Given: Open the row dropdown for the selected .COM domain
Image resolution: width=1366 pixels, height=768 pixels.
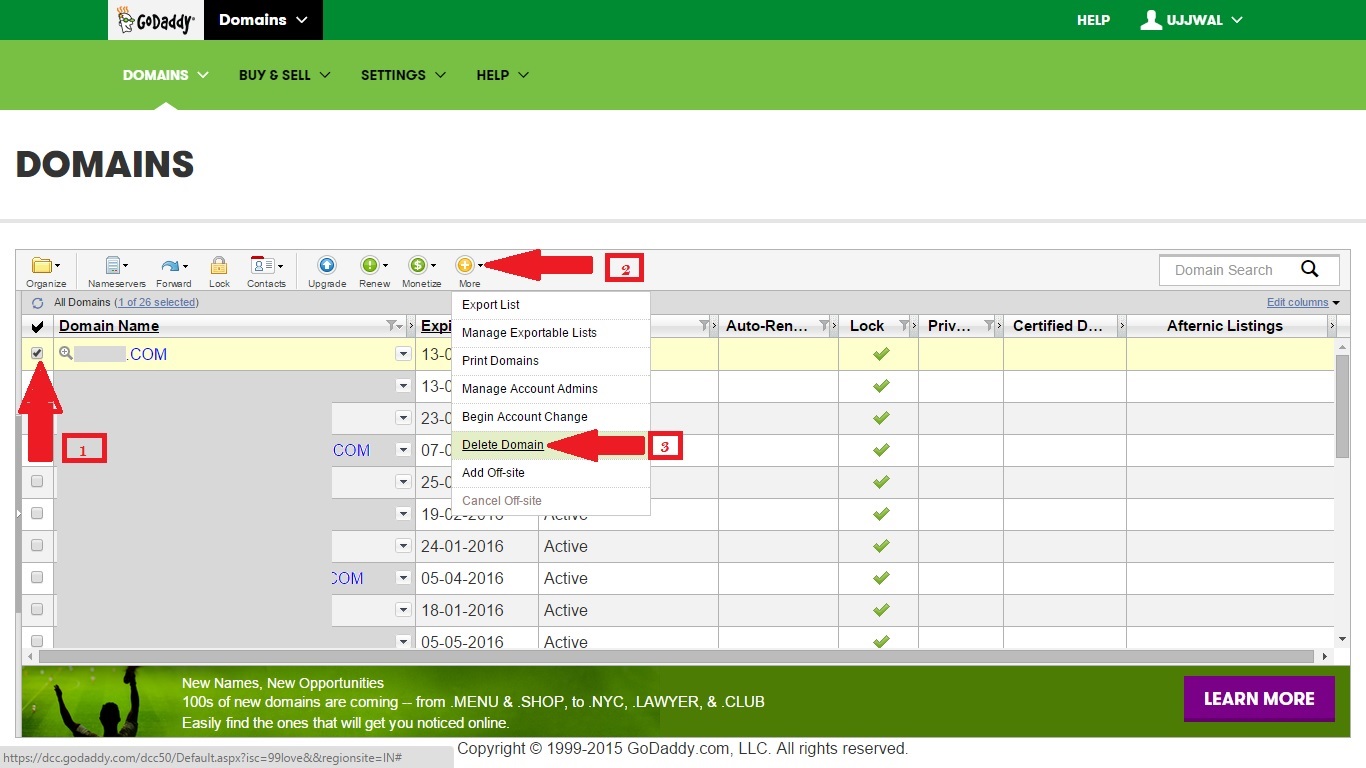Looking at the screenshot, I should pos(403,354).
